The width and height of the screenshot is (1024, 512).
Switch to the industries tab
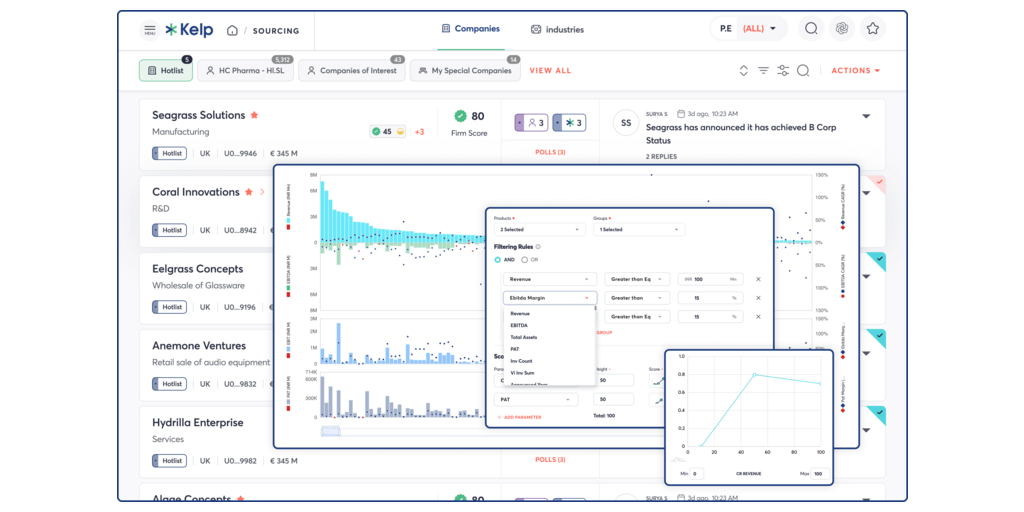click(557, 30)
